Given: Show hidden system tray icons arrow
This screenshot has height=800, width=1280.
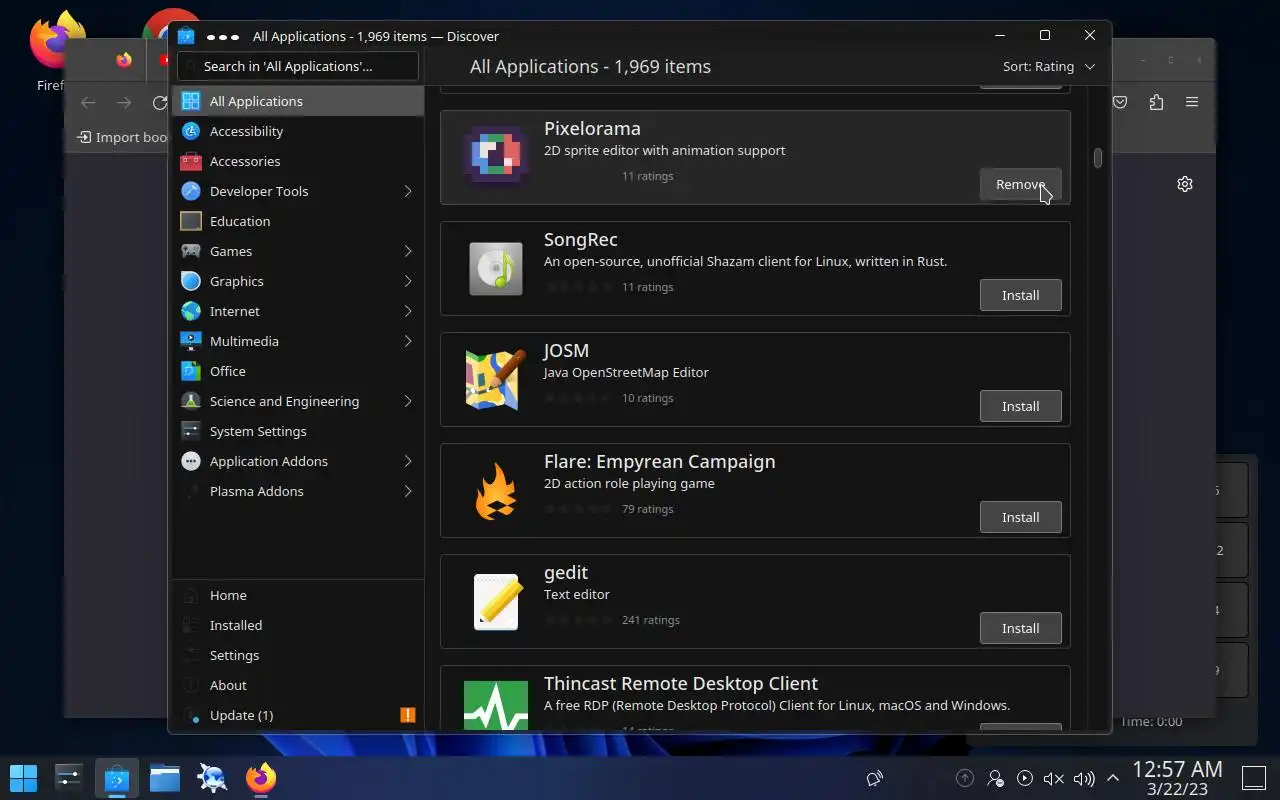Looking at the screenshot, I should pyautogui.click(x=1112, y=778).
